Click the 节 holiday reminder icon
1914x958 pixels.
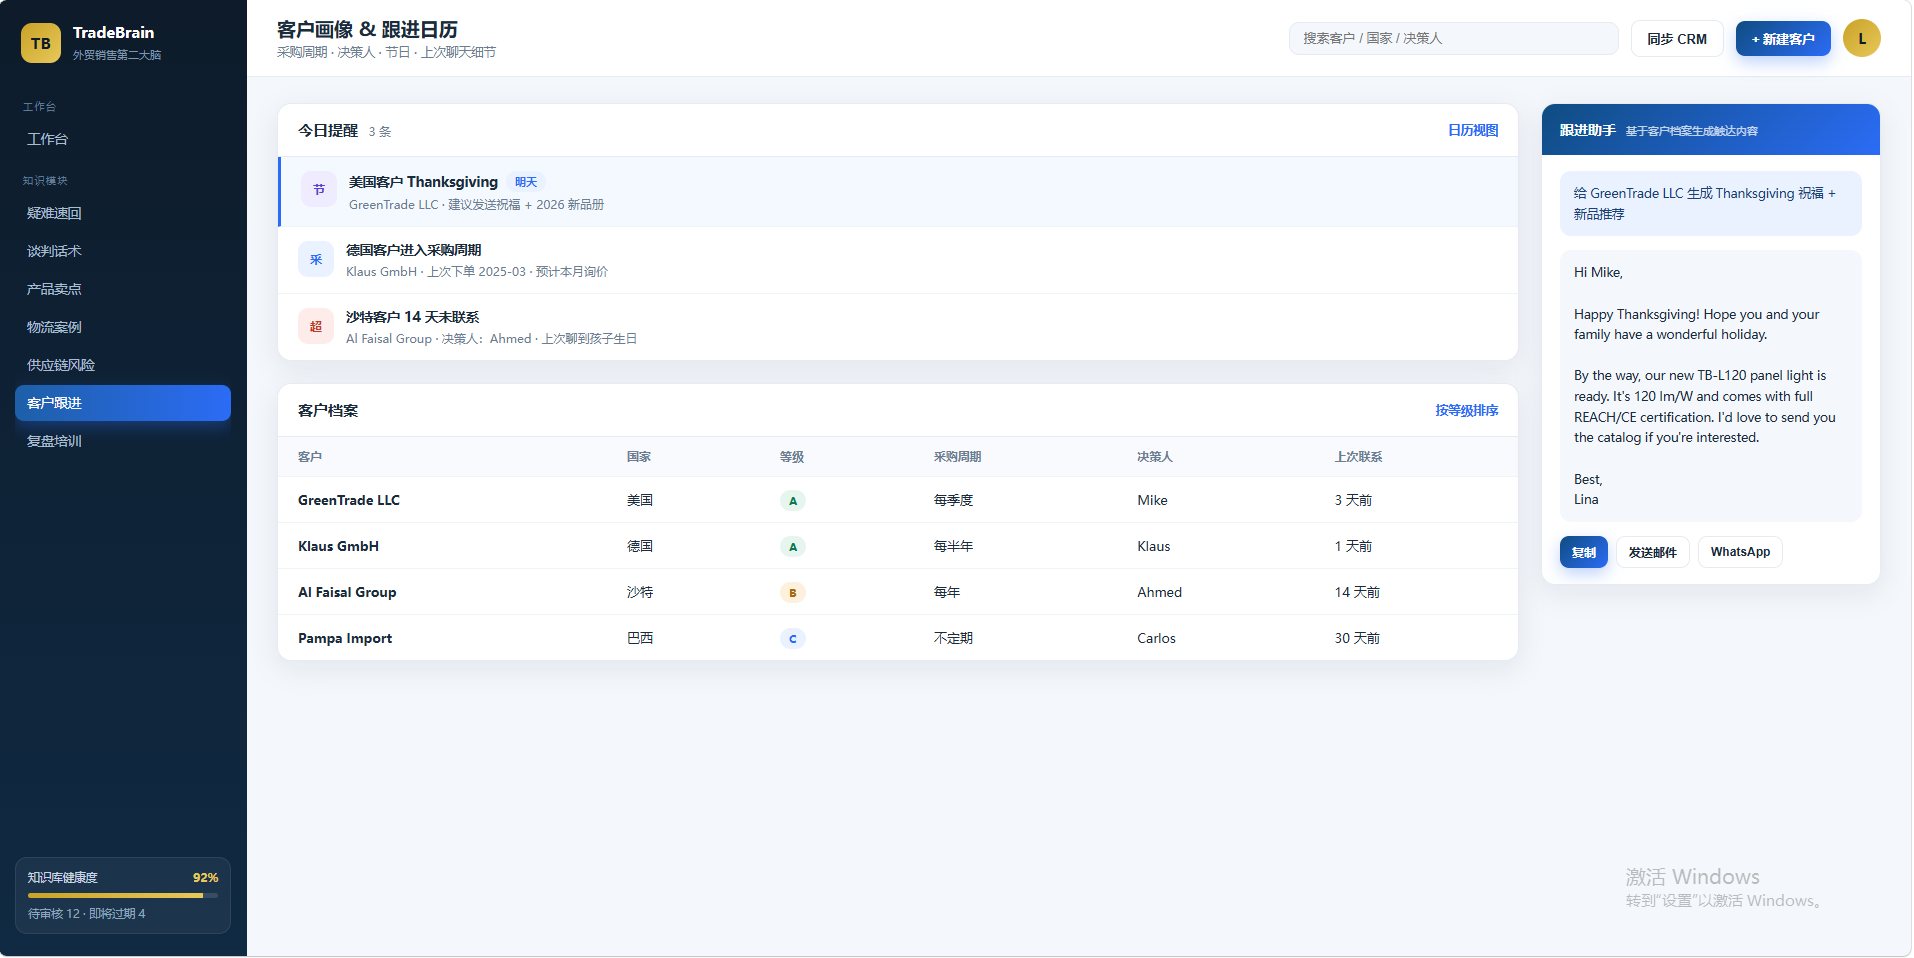319,190
